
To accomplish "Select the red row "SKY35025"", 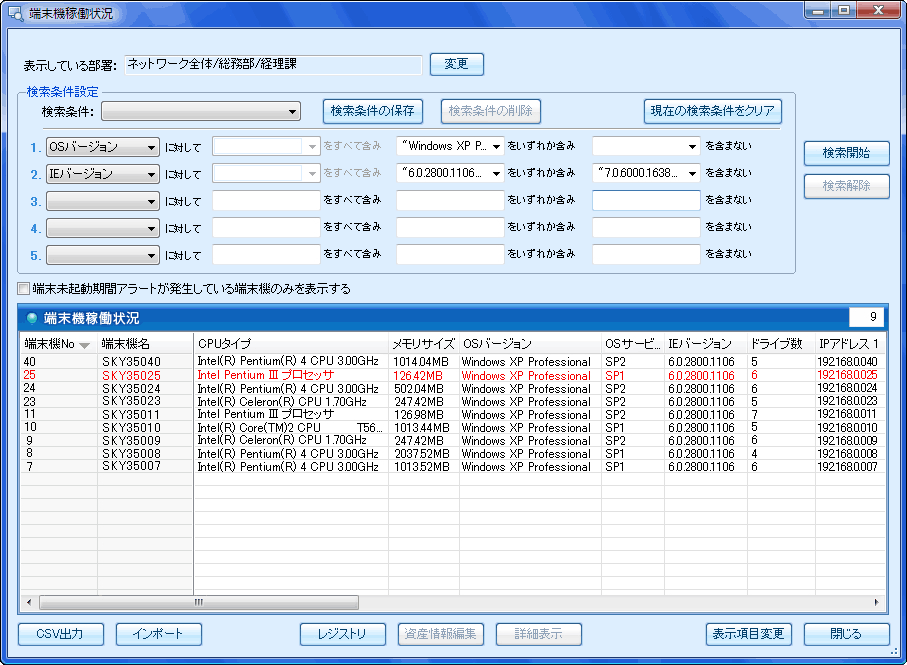I will [452, 375].
